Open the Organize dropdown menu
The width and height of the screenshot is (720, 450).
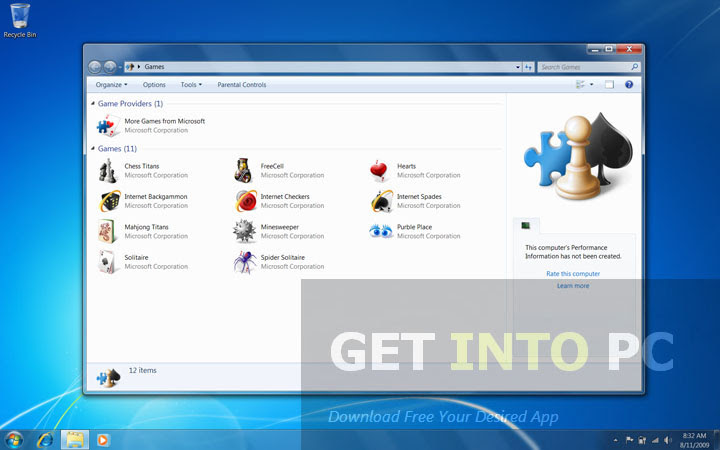pos(112,84)
